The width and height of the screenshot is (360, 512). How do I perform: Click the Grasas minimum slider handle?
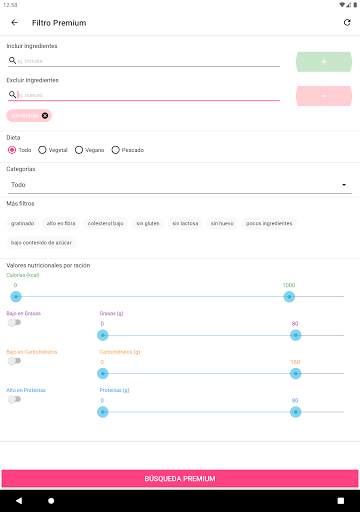point(103,335)
